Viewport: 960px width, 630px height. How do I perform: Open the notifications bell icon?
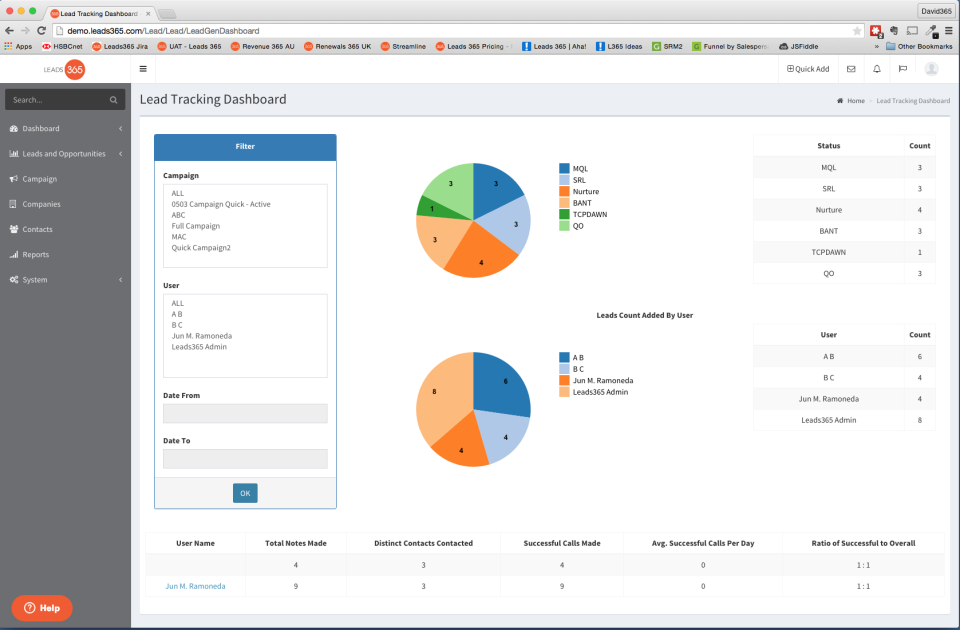tap(877, 69)
